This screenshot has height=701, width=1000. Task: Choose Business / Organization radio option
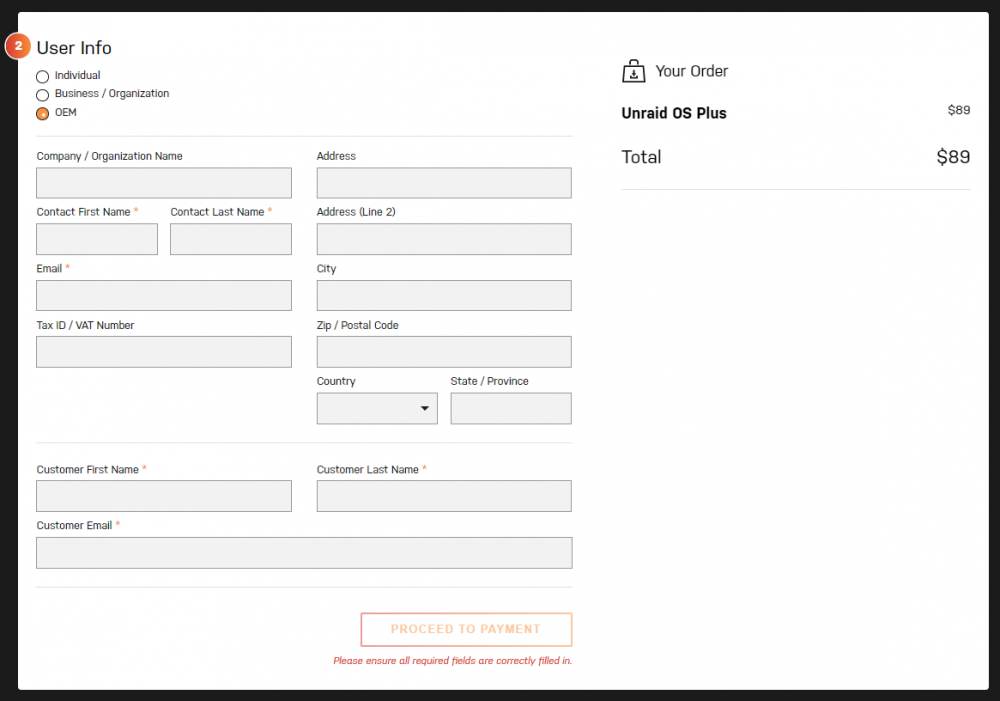click(42, 95)
